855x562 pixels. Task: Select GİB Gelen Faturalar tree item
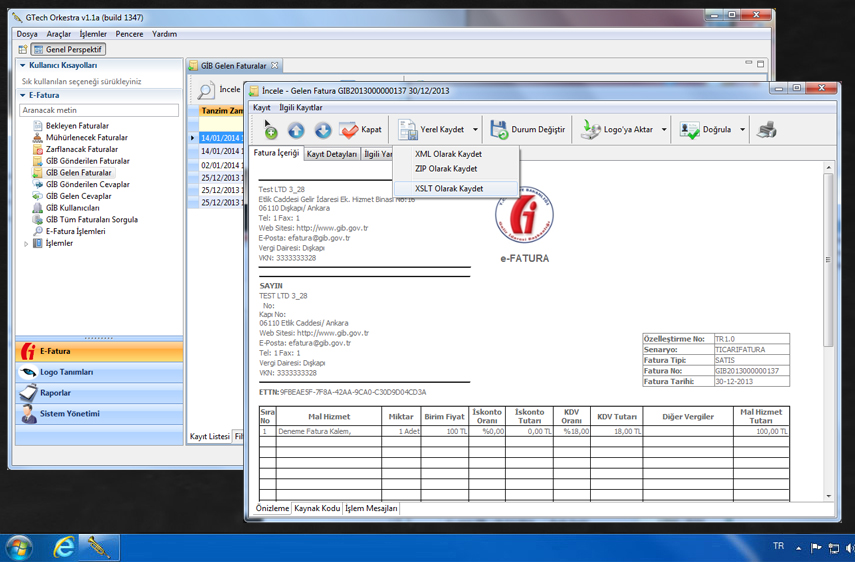click(79, 173)
